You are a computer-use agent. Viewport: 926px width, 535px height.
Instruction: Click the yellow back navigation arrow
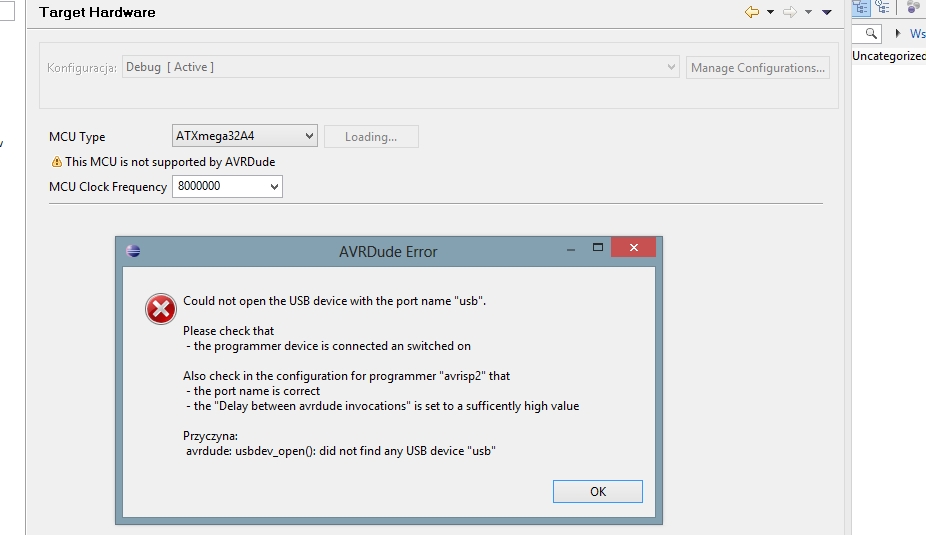coord(752,12)
